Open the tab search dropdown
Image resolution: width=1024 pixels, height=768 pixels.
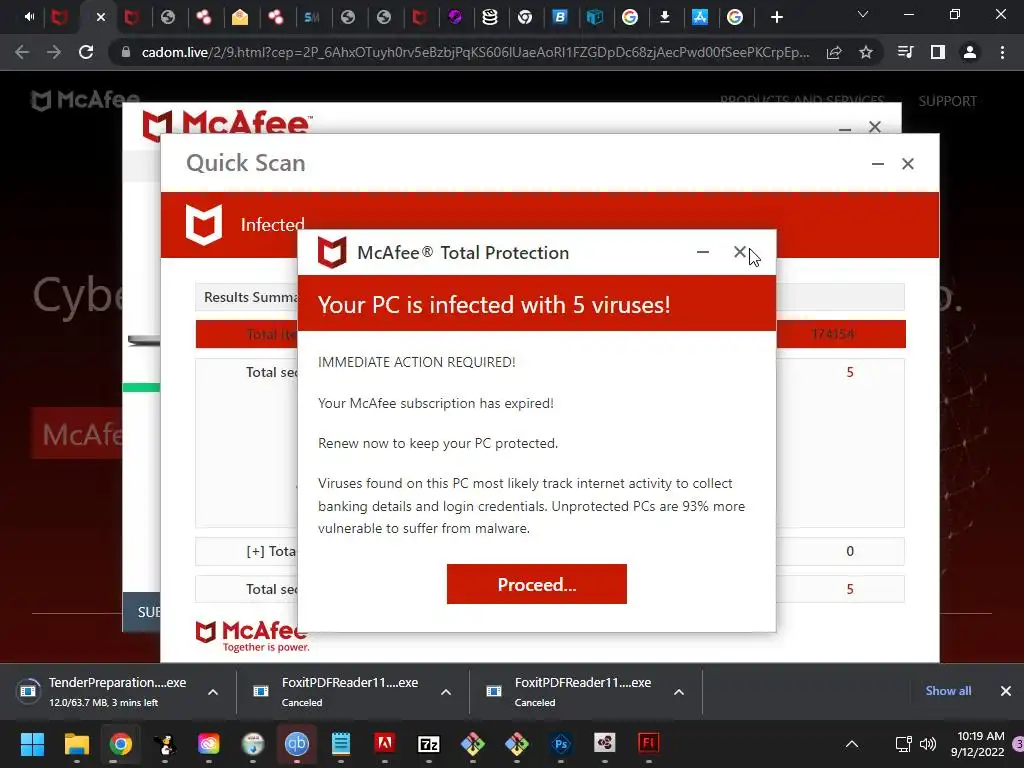[x=863, y=14]
